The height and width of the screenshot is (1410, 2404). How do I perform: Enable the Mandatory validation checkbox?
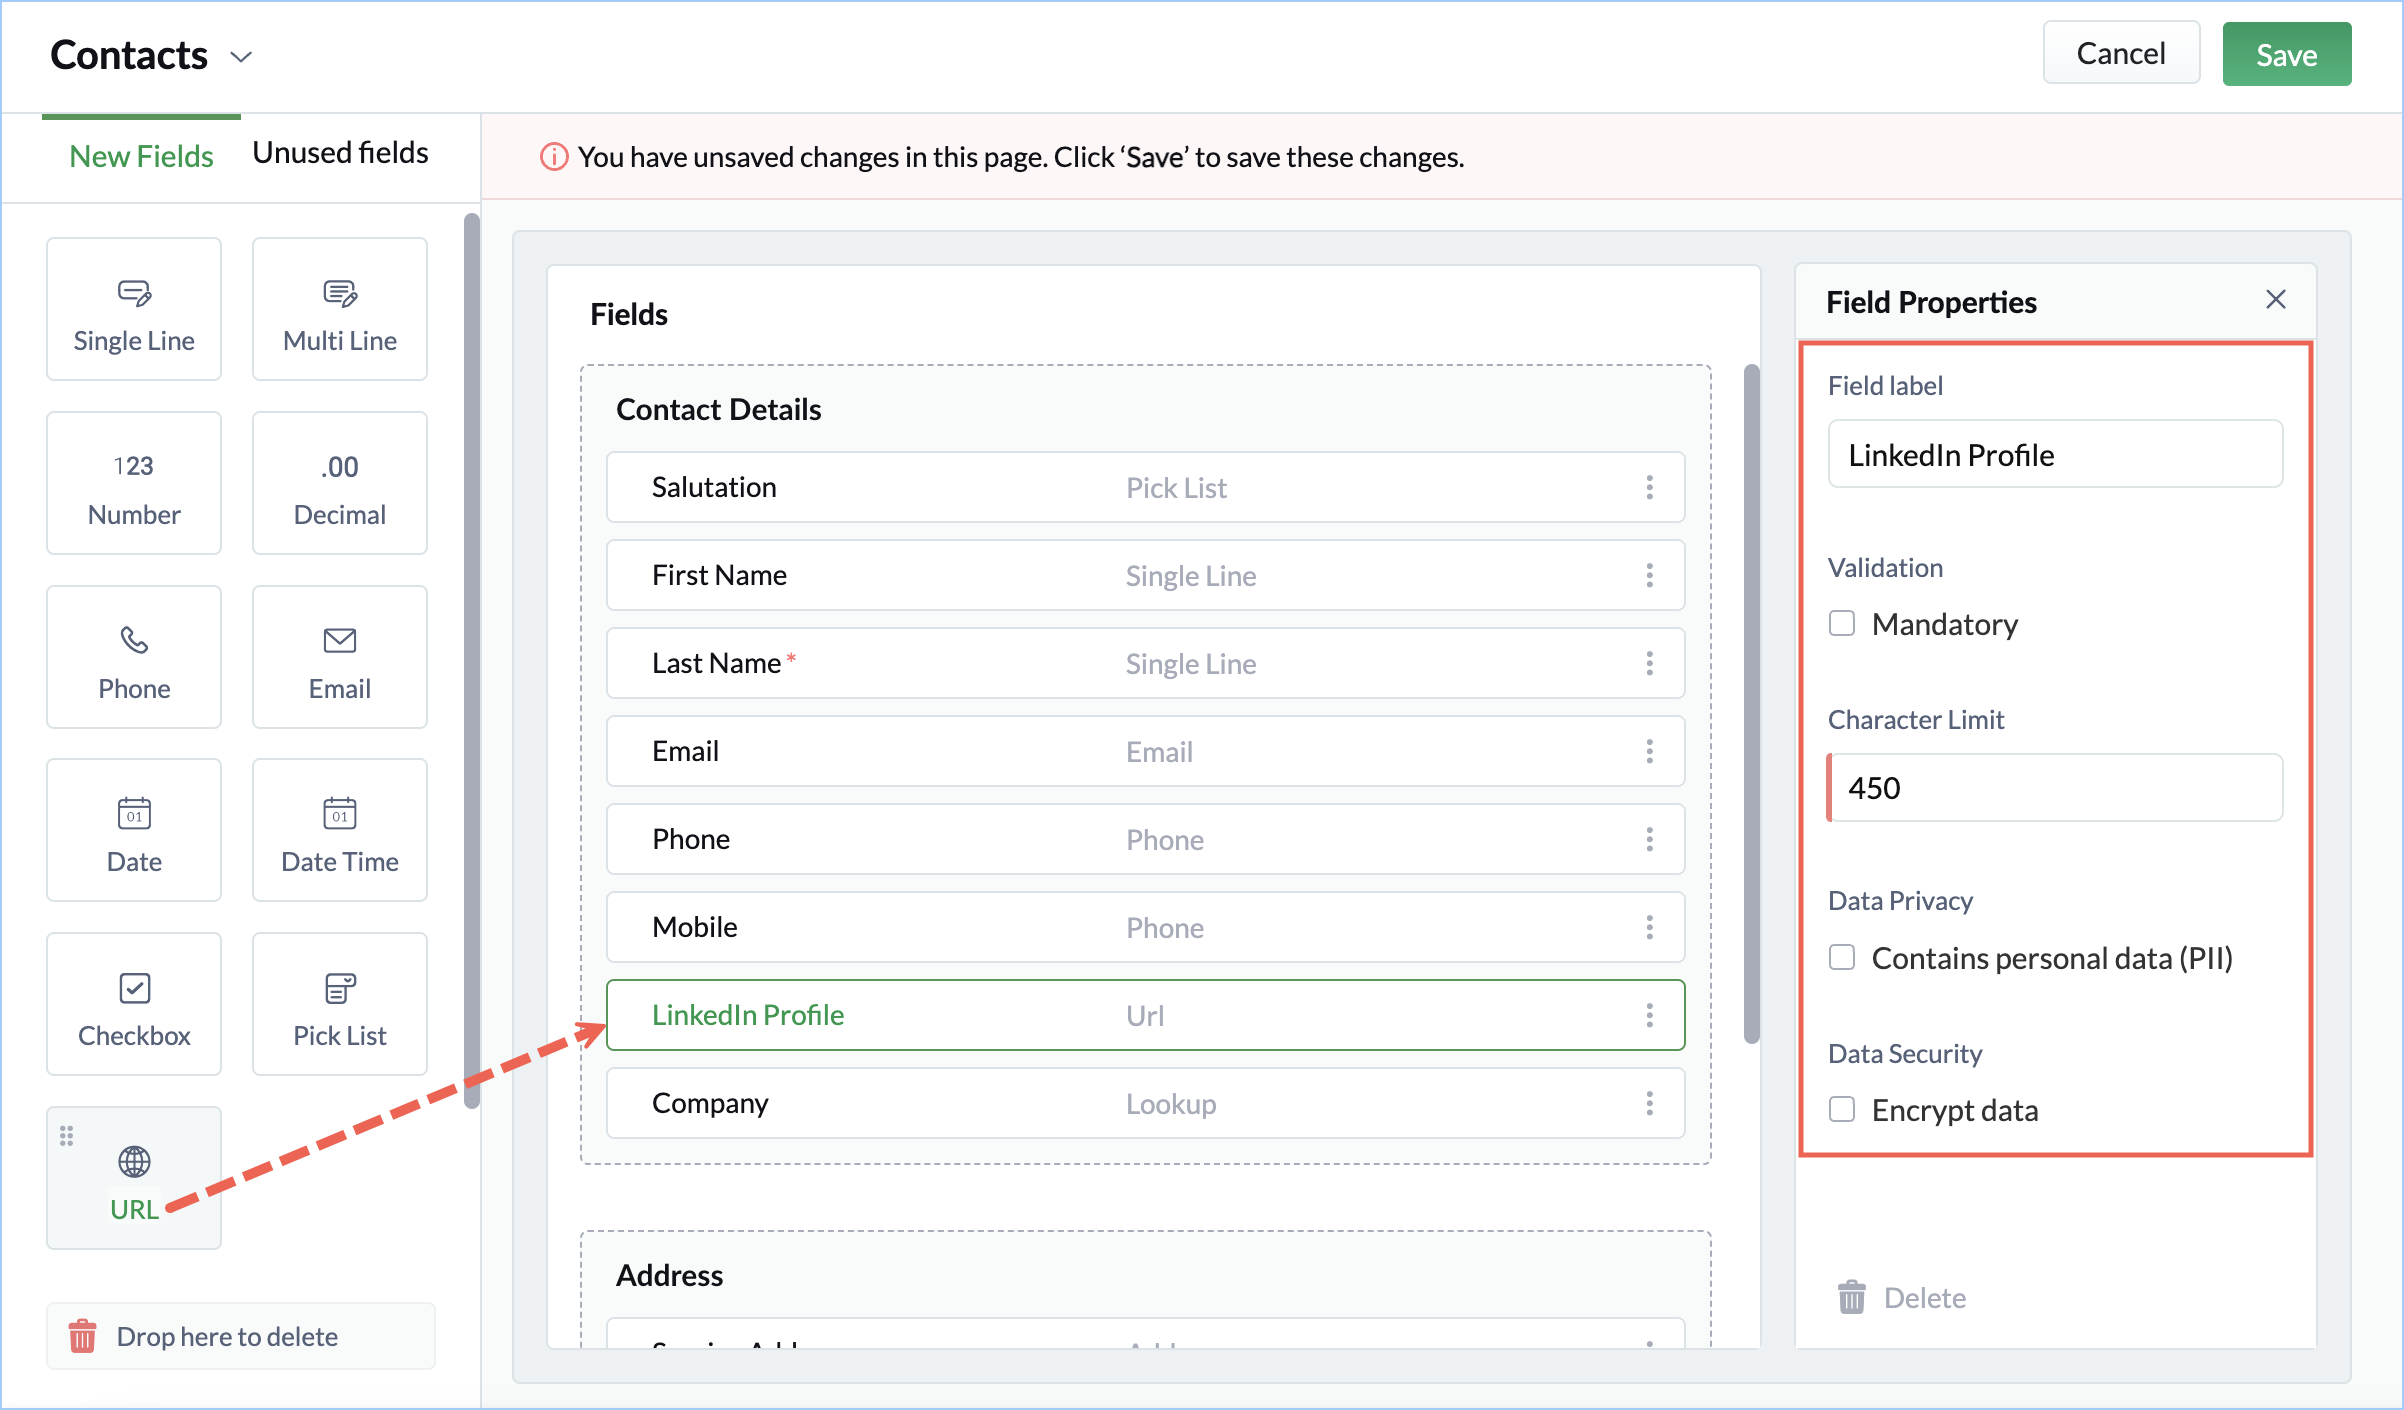[x=1842, y=624]
